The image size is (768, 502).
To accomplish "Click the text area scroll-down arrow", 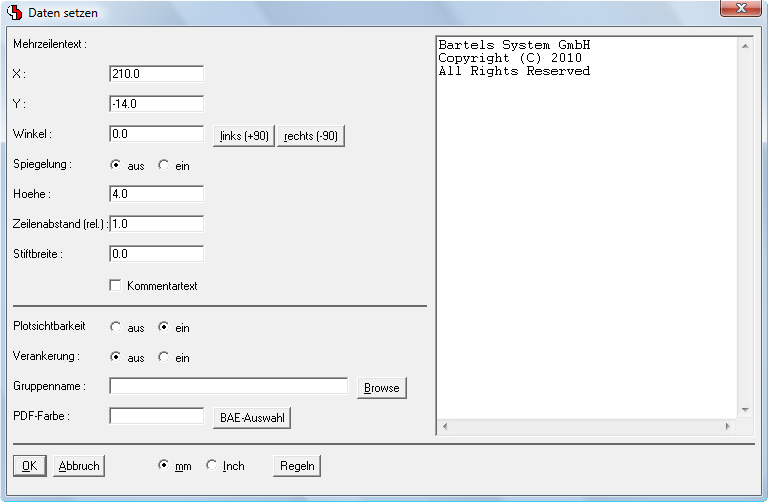I will click(743, 410).
